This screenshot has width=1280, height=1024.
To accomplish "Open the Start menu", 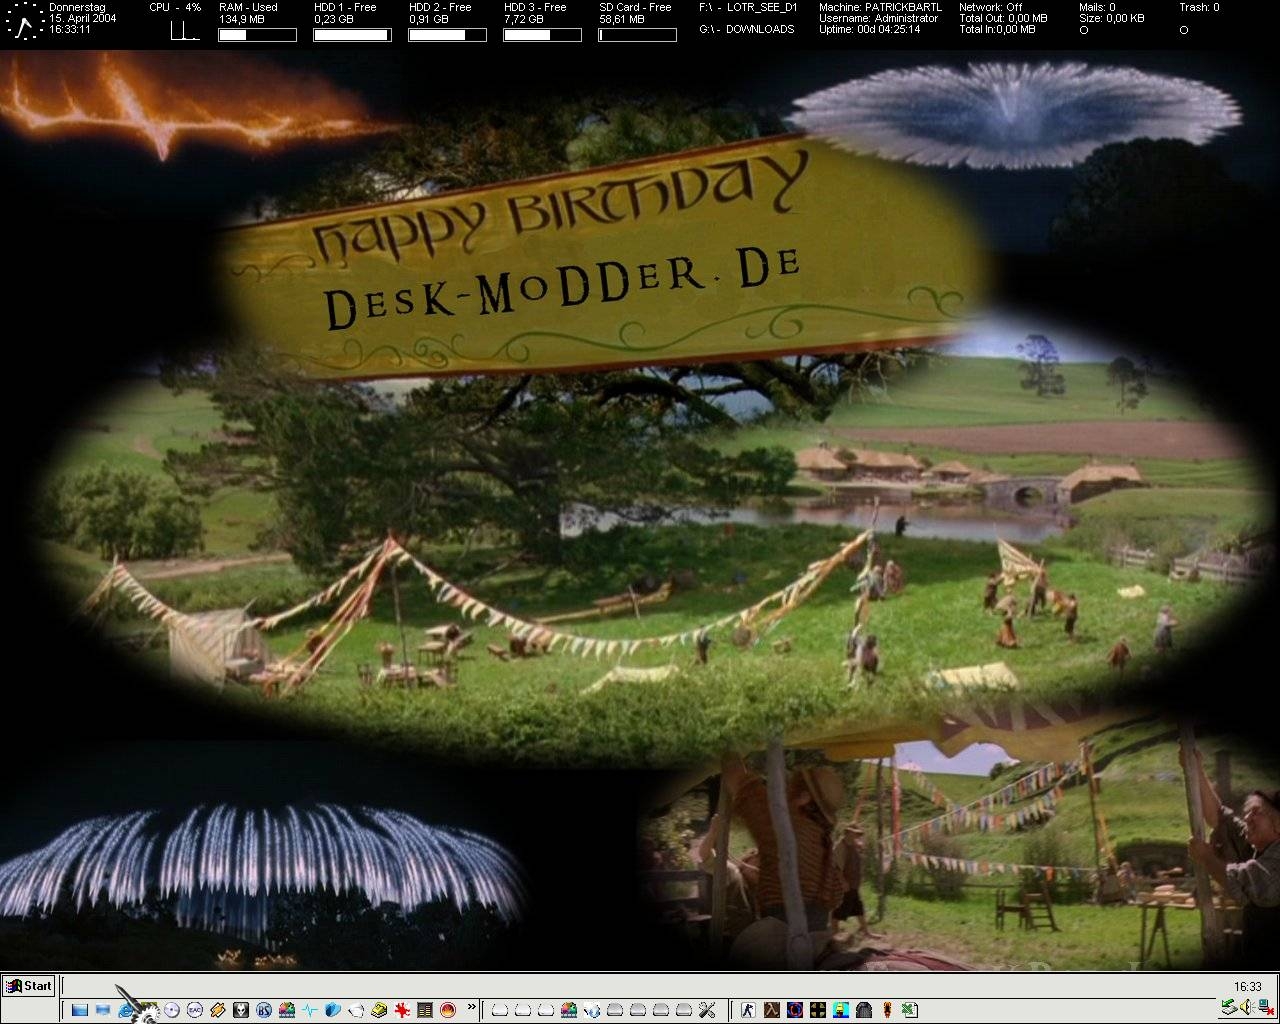I will point(27,986).
